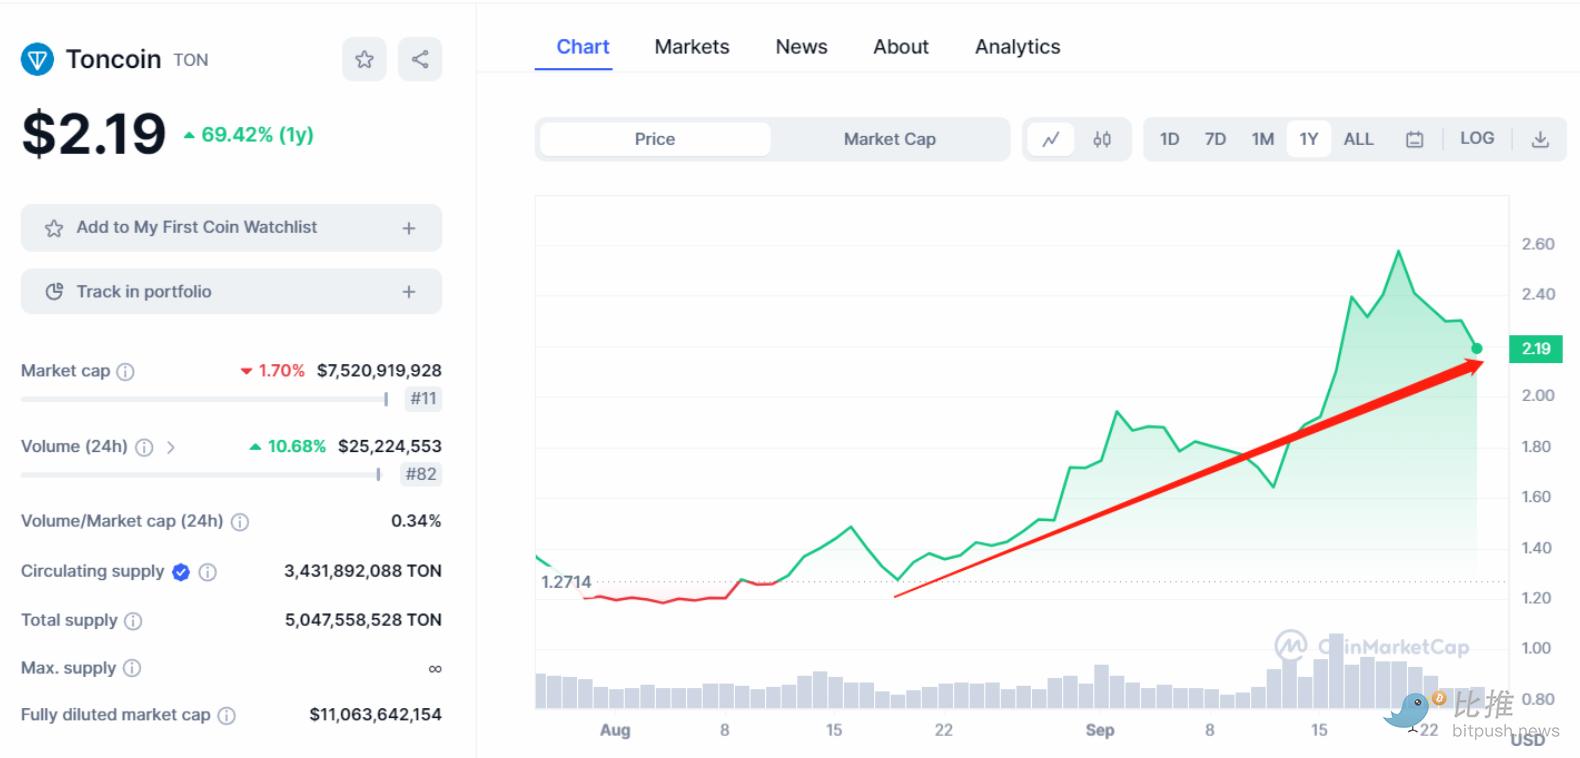Click circulating supply 3,431,892,088 TON
1580x758 pixels.
[x=363, y=571]
